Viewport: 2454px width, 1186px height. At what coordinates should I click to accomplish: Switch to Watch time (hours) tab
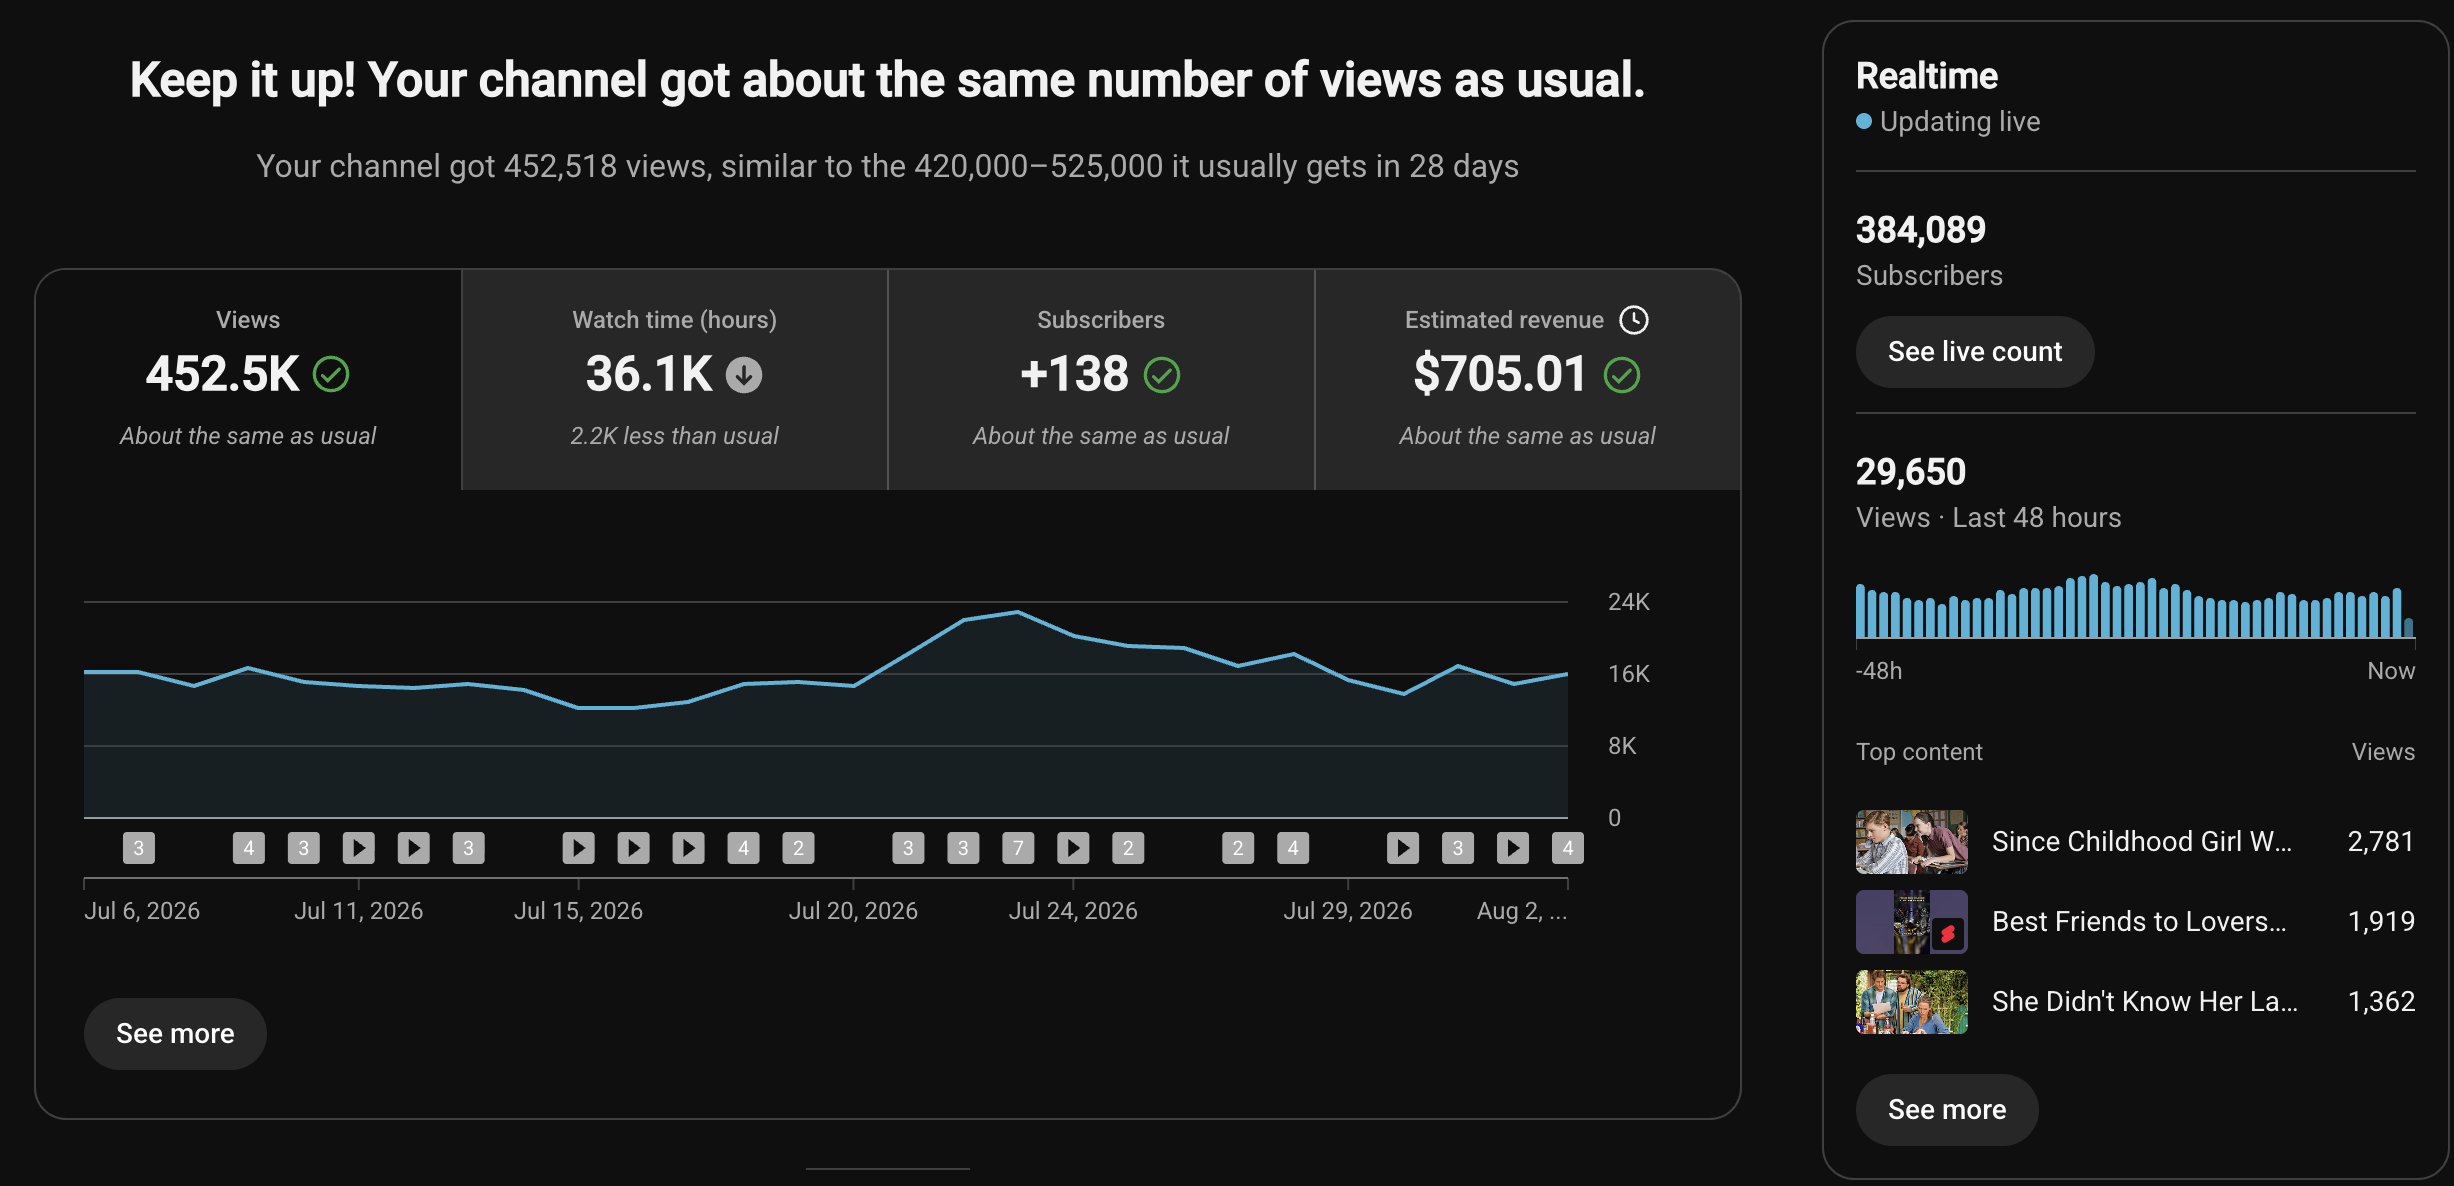675,379
